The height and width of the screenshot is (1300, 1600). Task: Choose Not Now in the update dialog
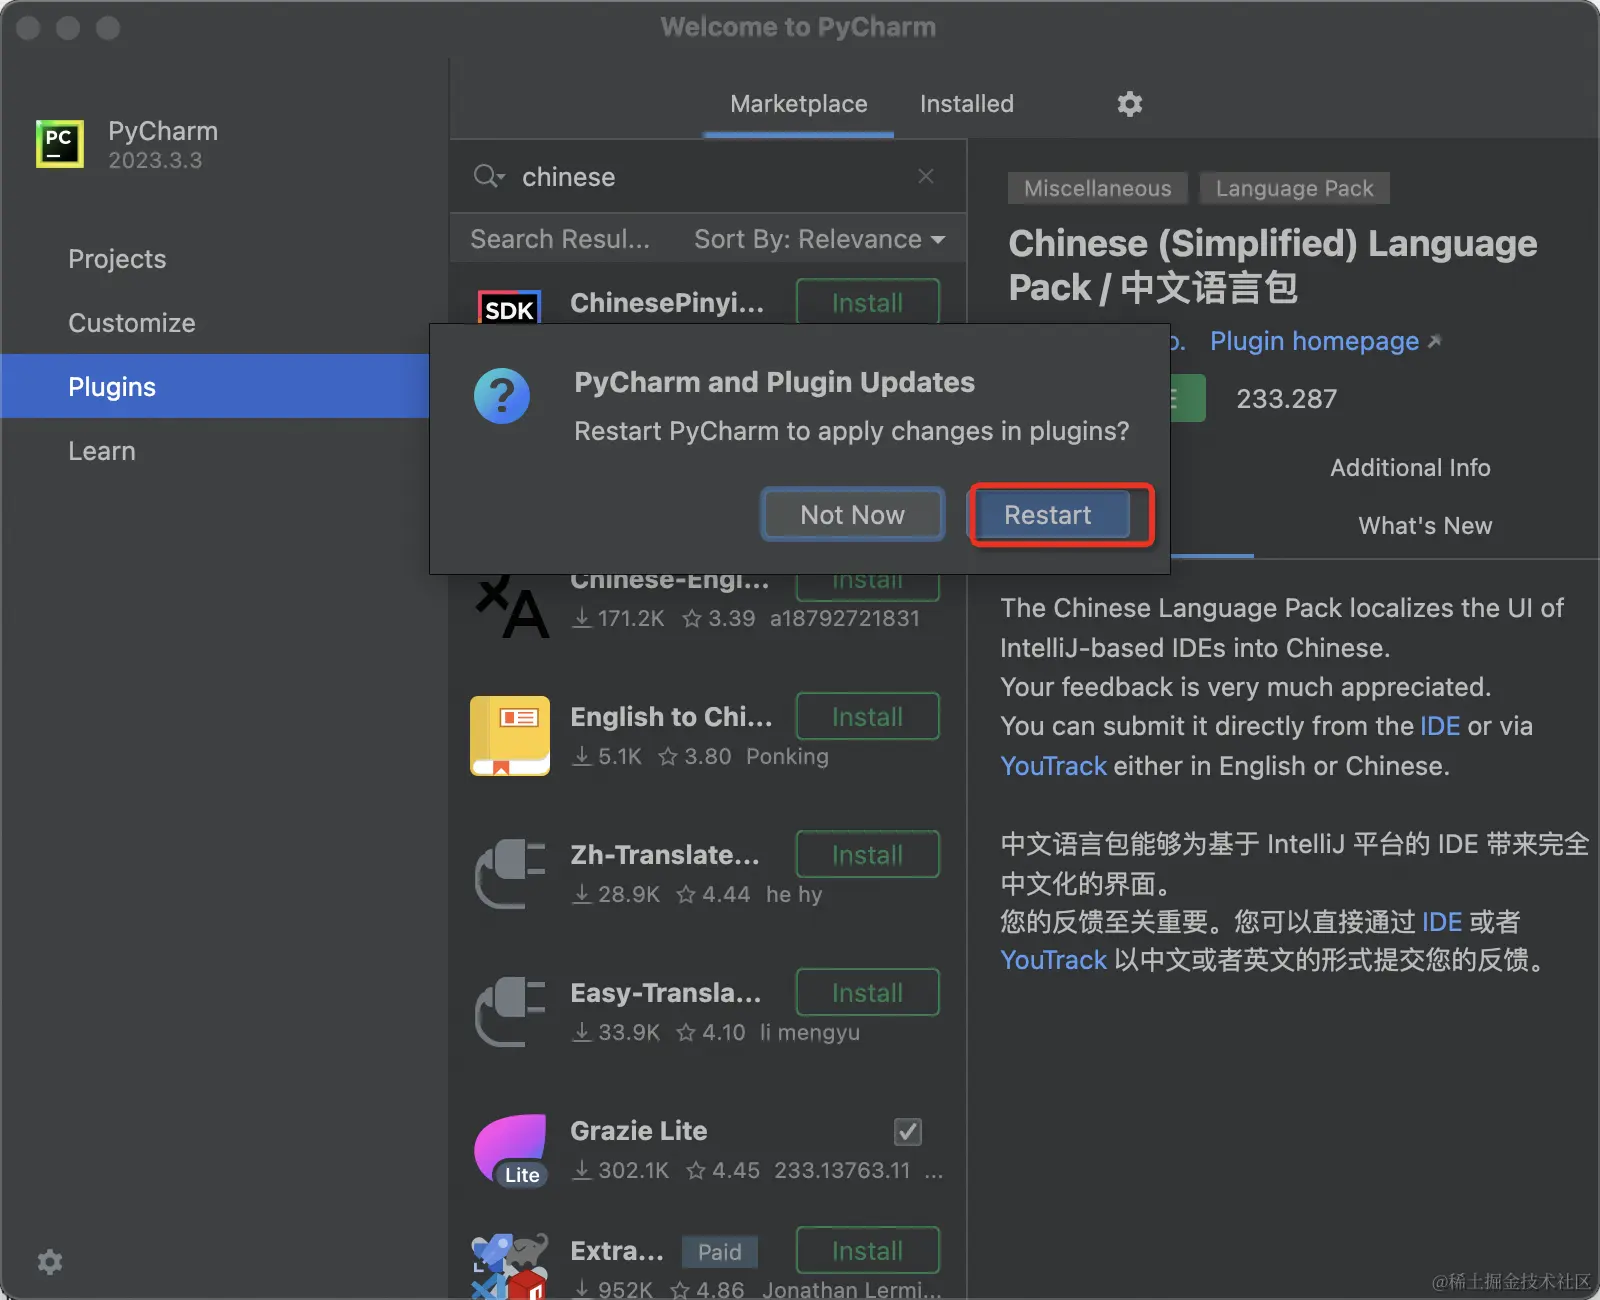pos(852,515)
